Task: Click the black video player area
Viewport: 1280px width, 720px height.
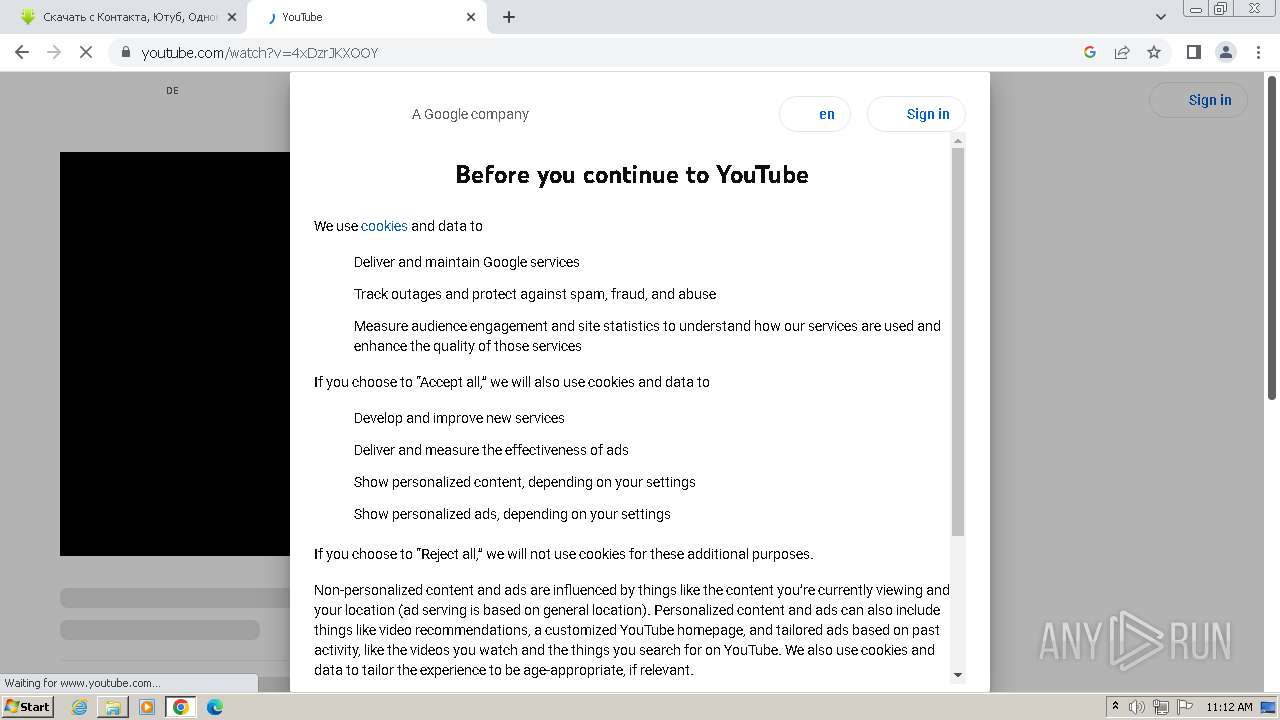Action: coord(175,354)
